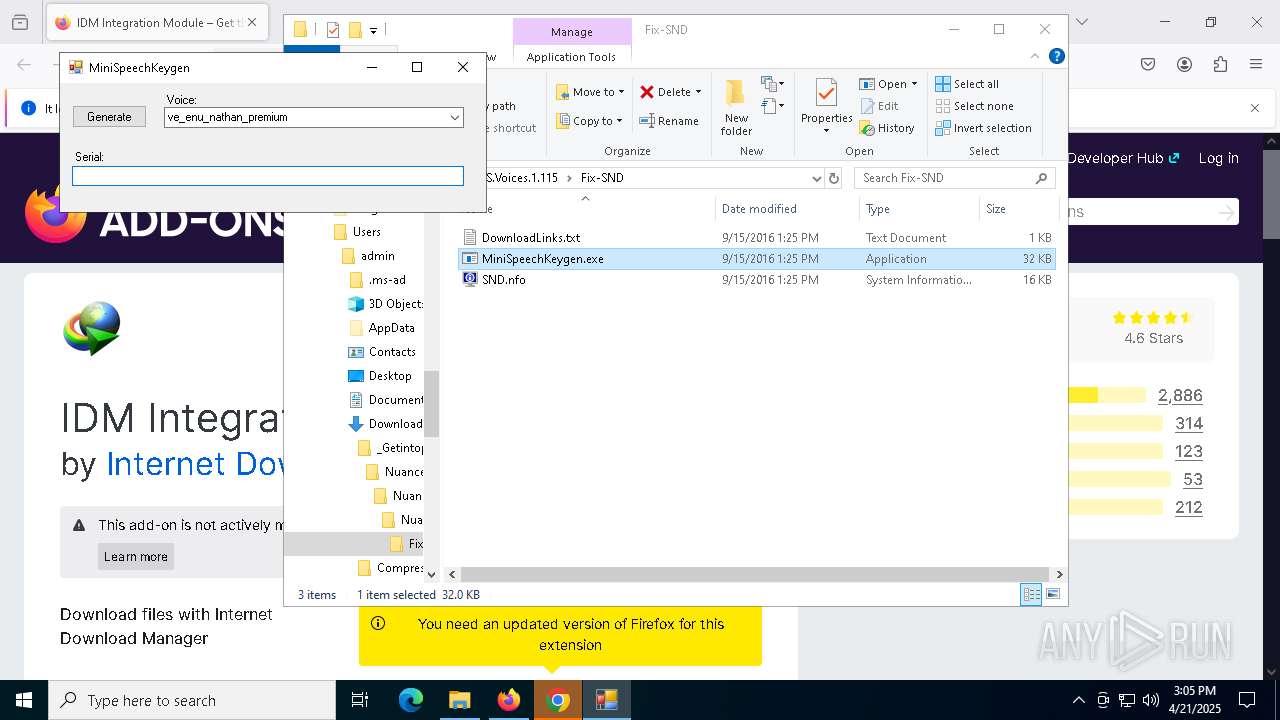Open Properties from the ribbon
Screen dimensions: 1280x720
click(x=826, y=106)
